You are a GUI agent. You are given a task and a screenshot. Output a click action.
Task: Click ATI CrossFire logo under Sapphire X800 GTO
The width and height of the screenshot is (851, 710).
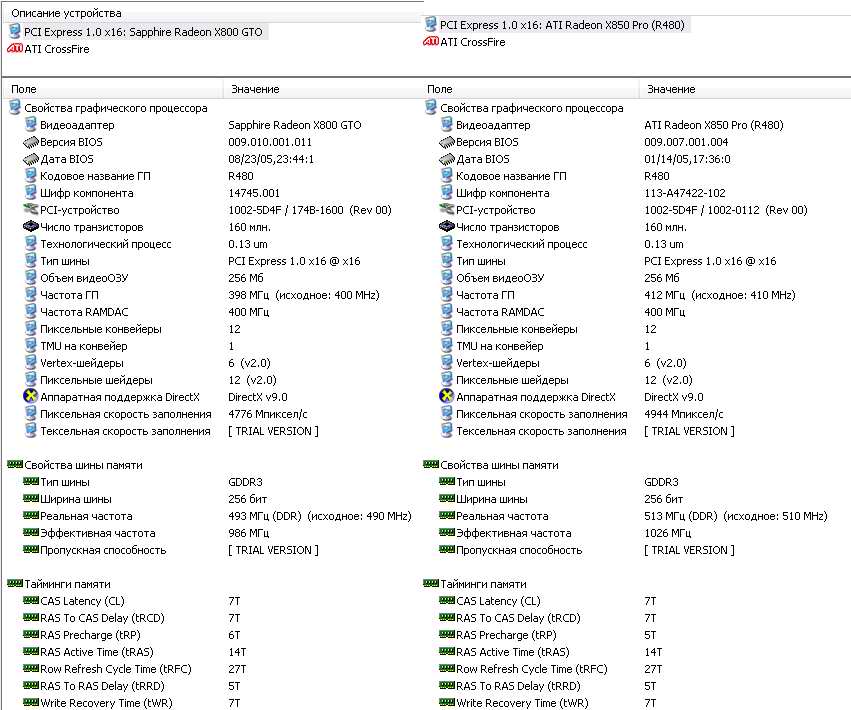[x=15, y=49]
